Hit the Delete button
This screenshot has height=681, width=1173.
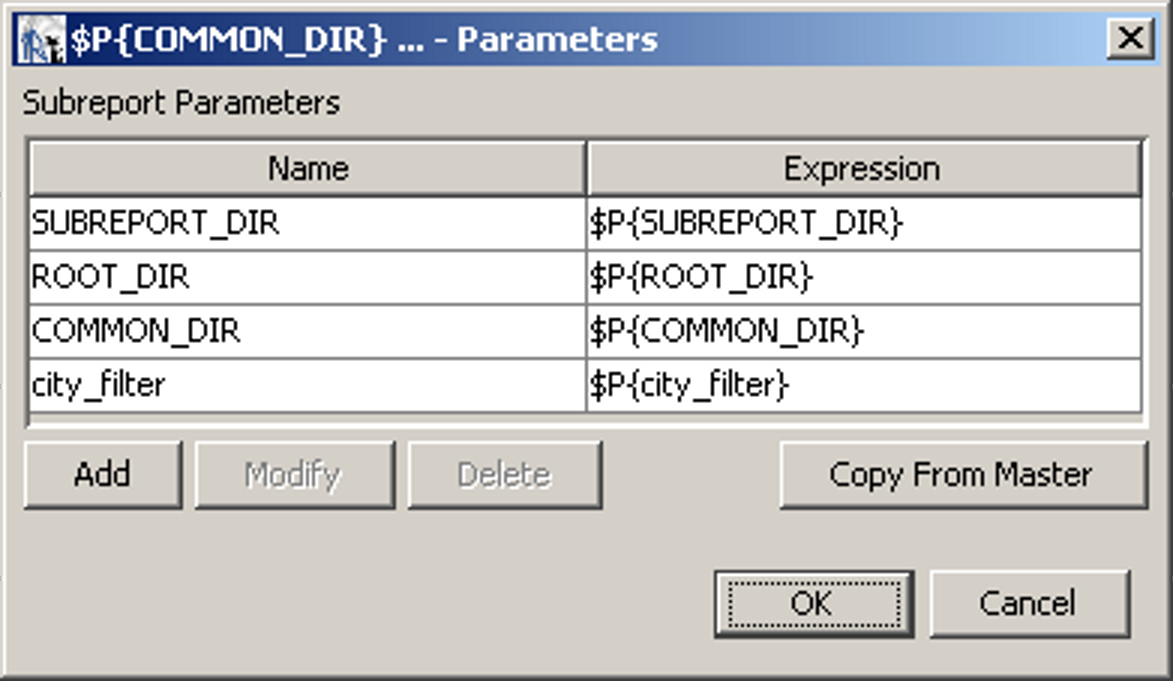pos(504,475)
